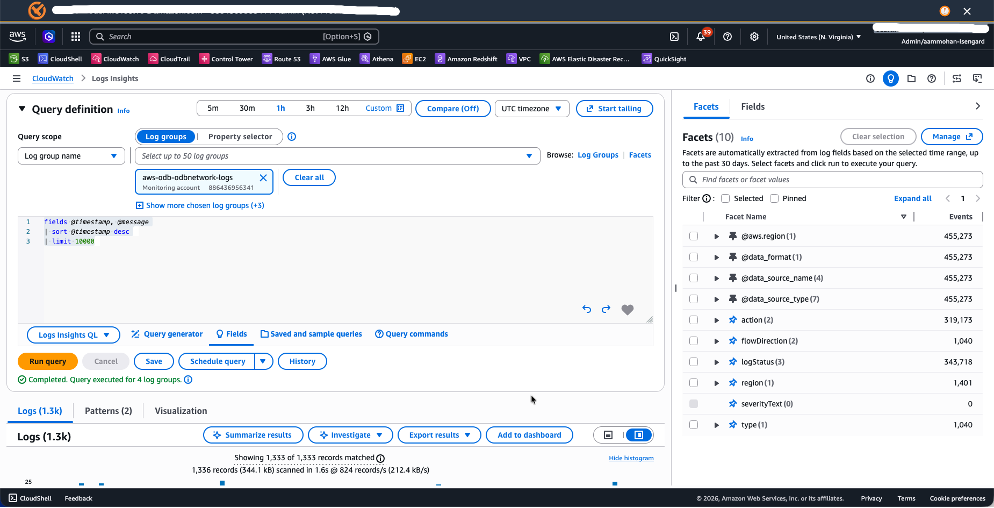994x508 pixels.
Task: Open Route 53 bookmark shortcut
Action: click(282, 59)
